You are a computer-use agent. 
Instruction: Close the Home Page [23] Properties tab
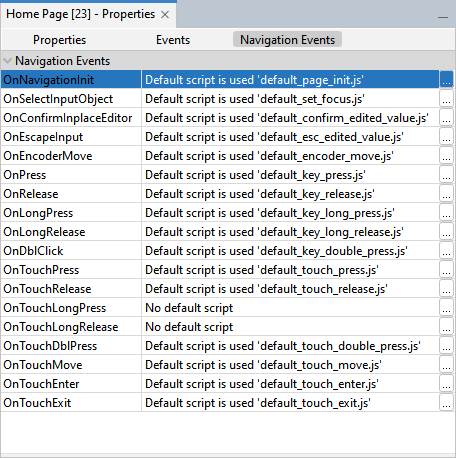(165, 15)
